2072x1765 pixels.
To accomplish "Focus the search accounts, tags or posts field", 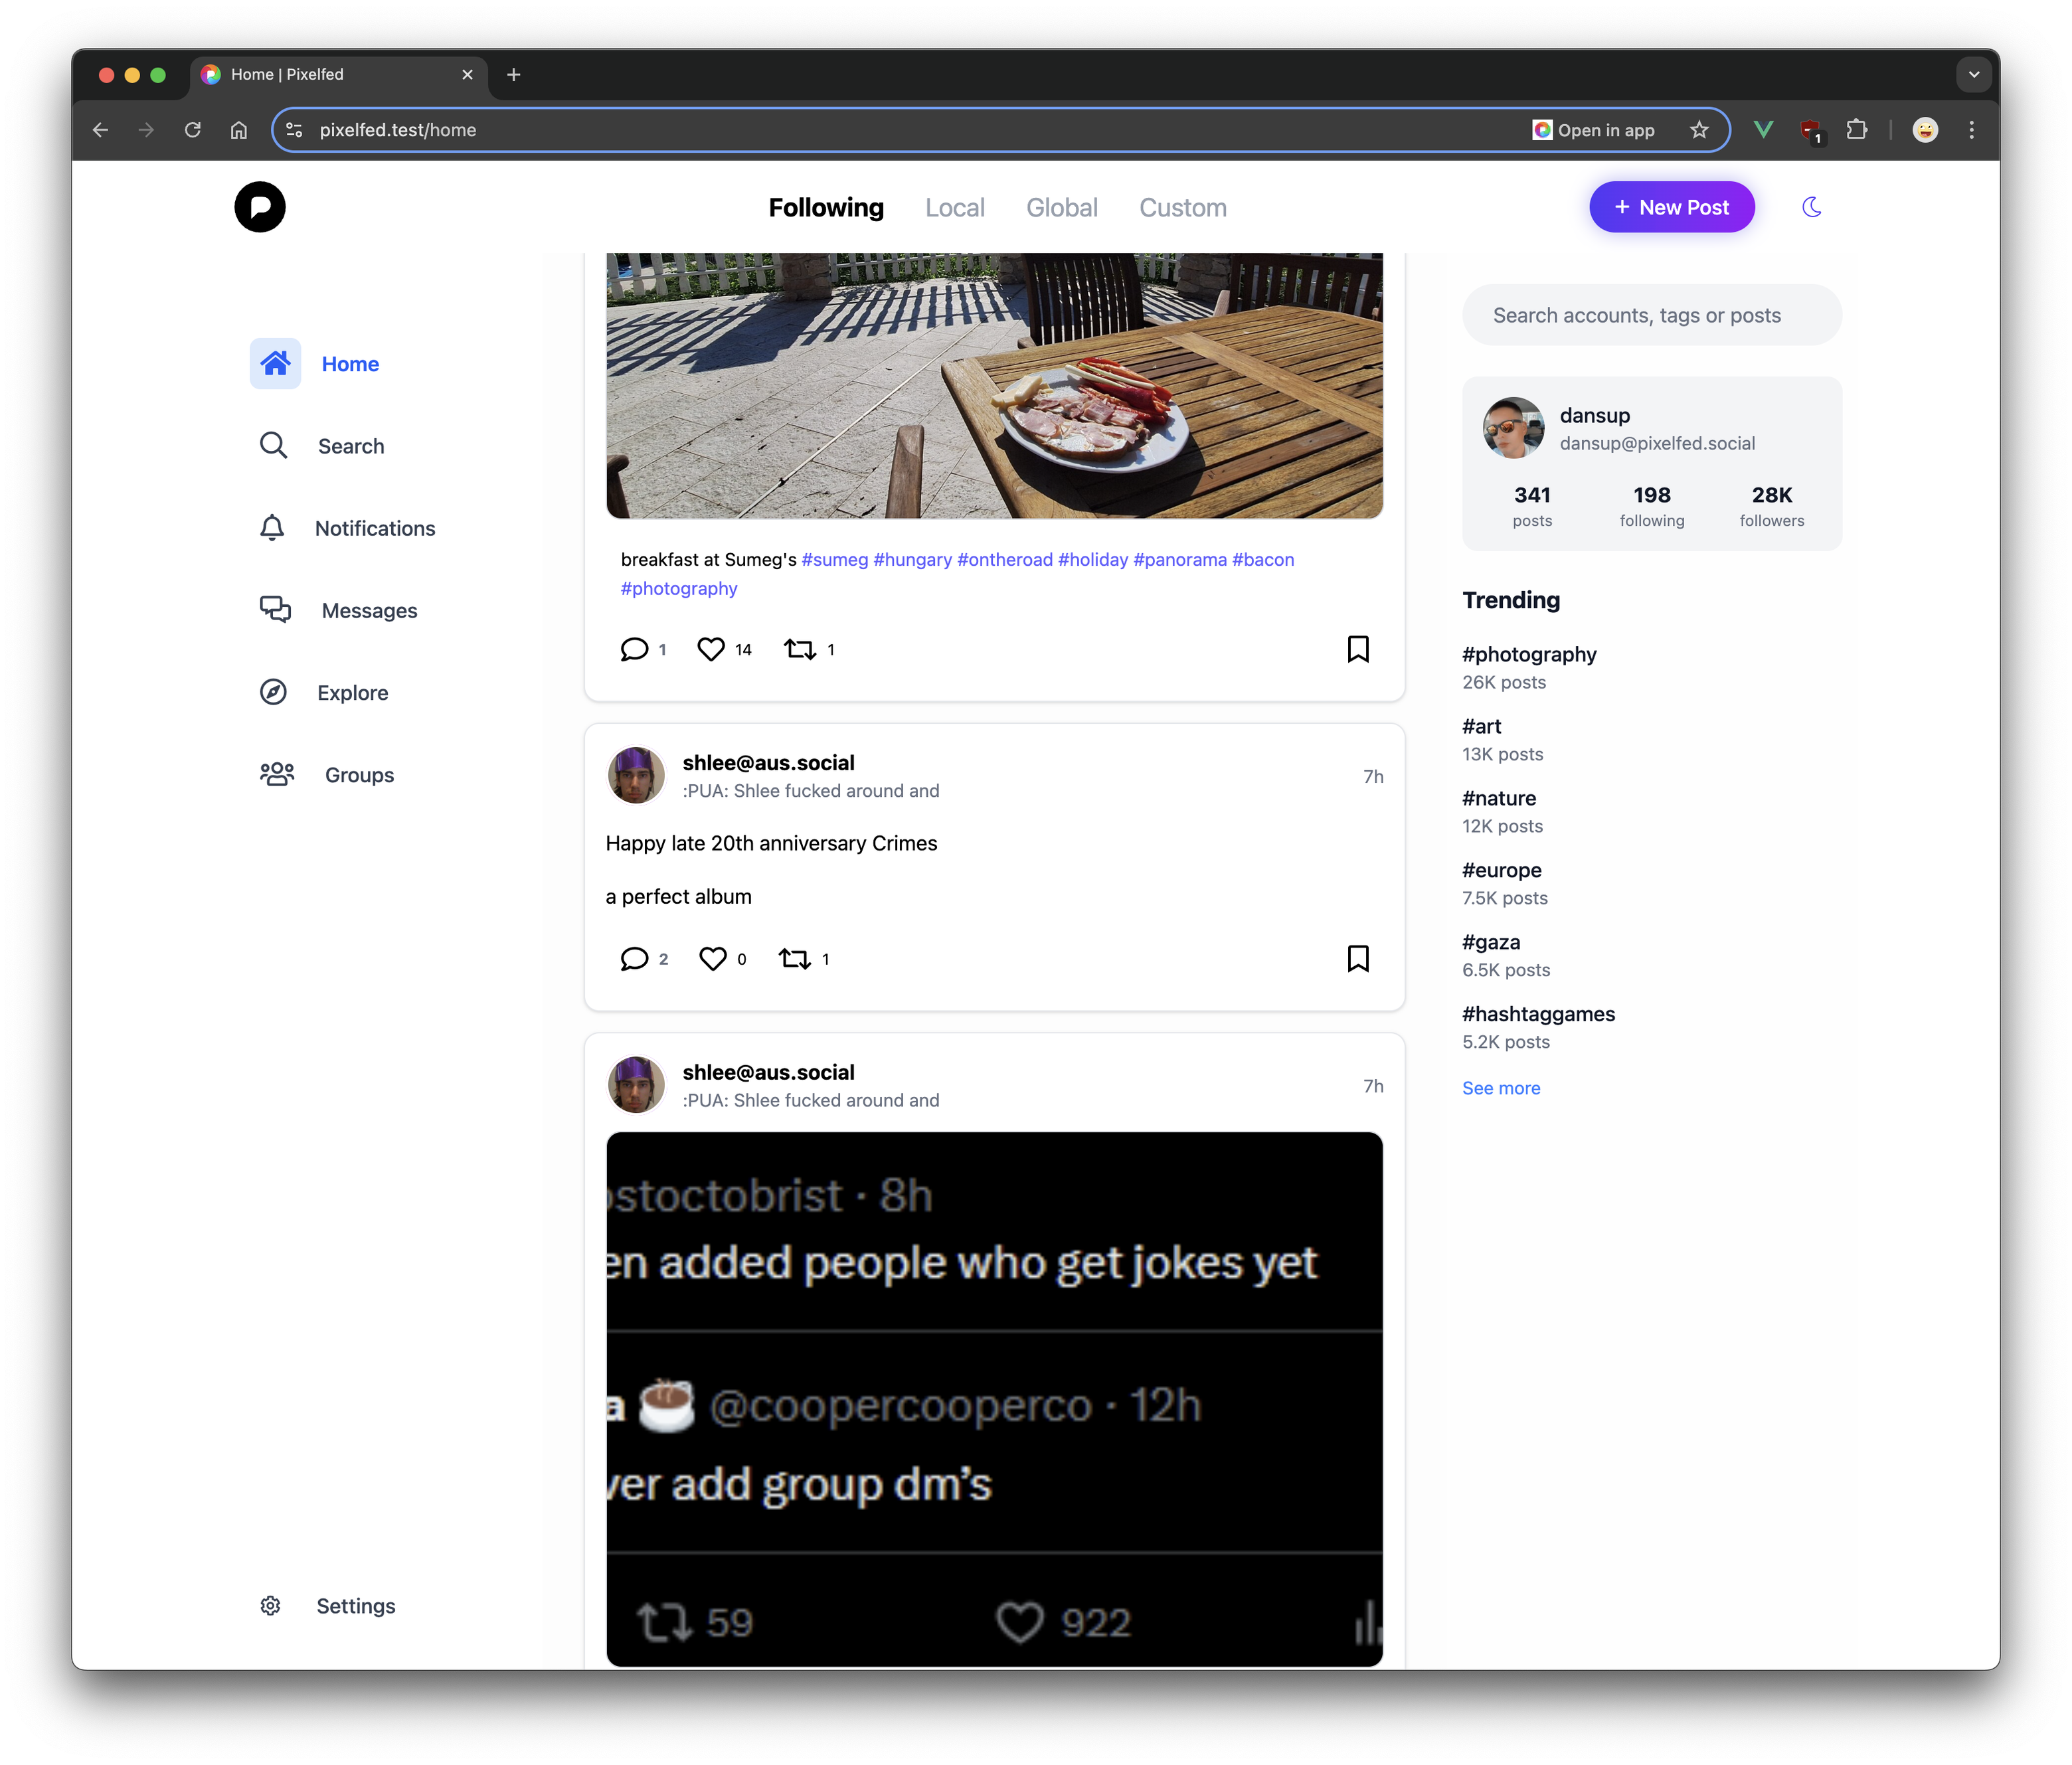I will [x=1651, y=315].
